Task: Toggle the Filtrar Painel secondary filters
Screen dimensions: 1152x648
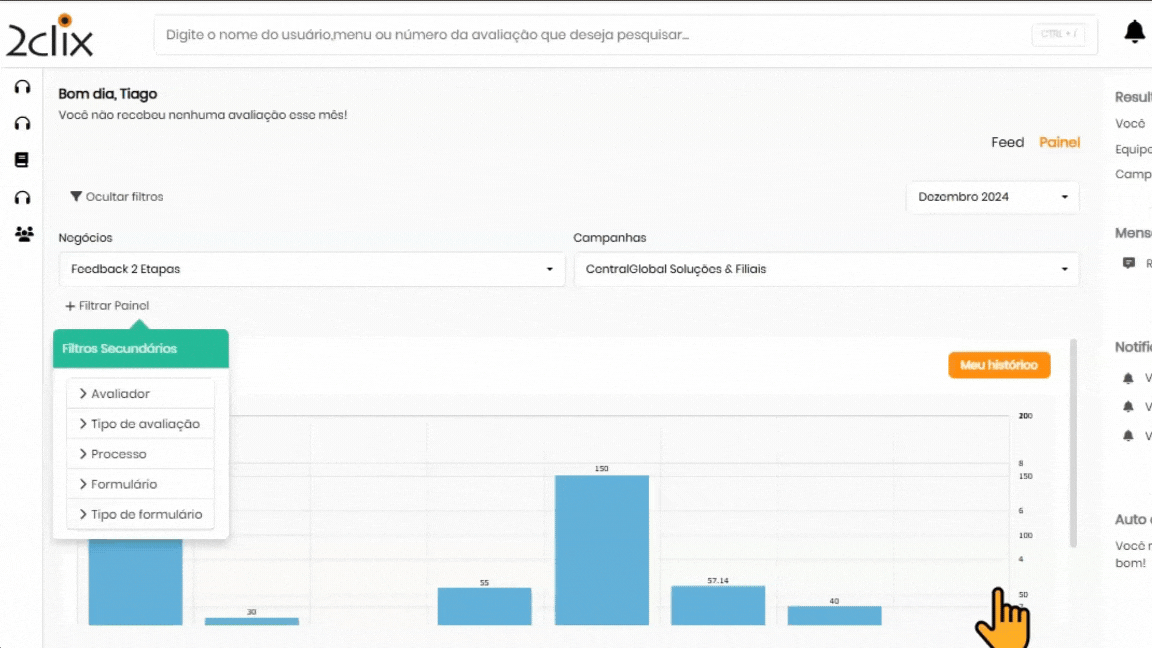Action: click(x=107, y=306)
